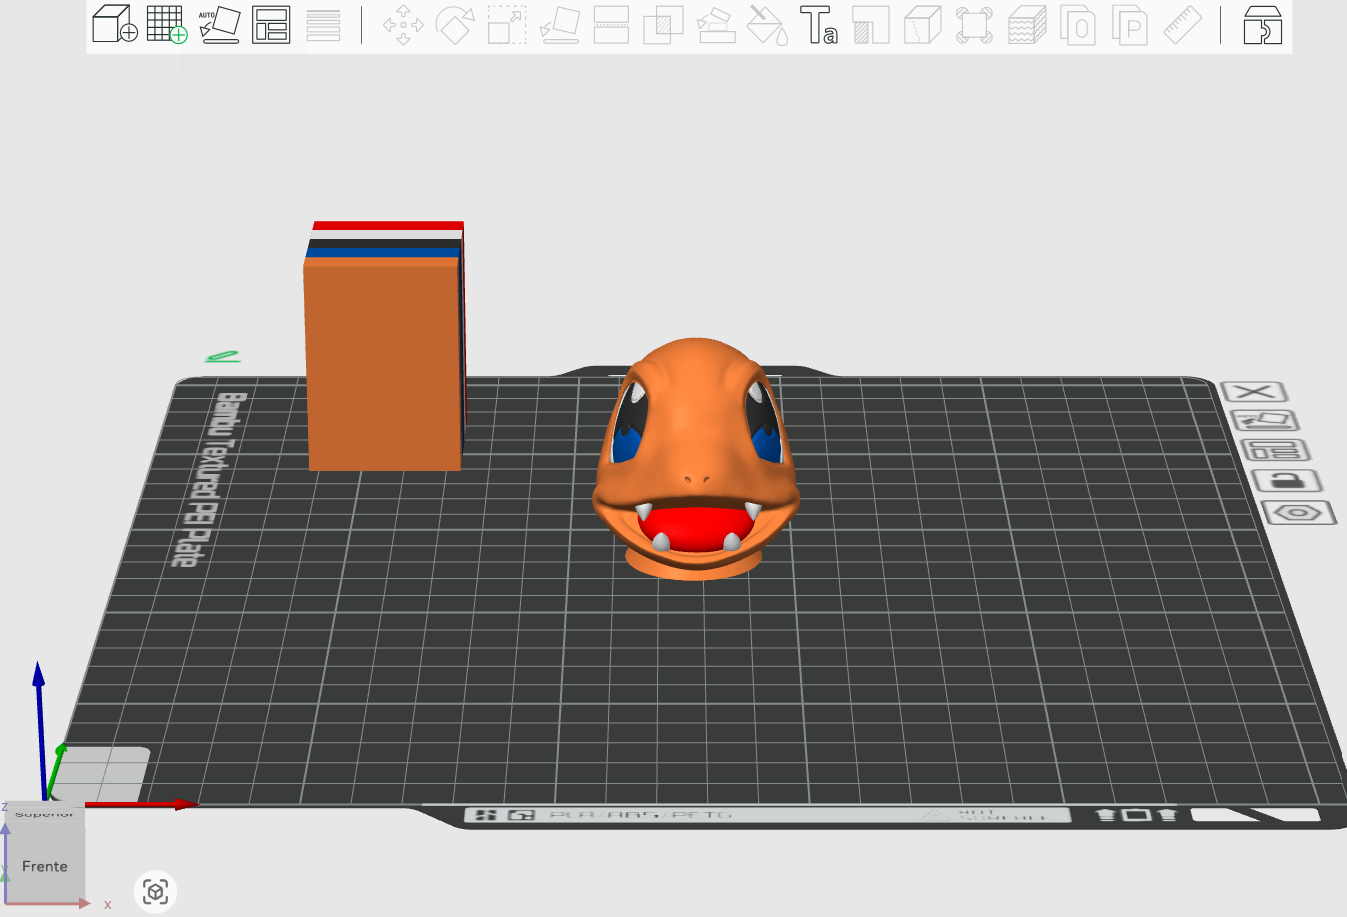Toggle the plate lock padlock icon
1347x917 pixels.
coord(1286,481)
